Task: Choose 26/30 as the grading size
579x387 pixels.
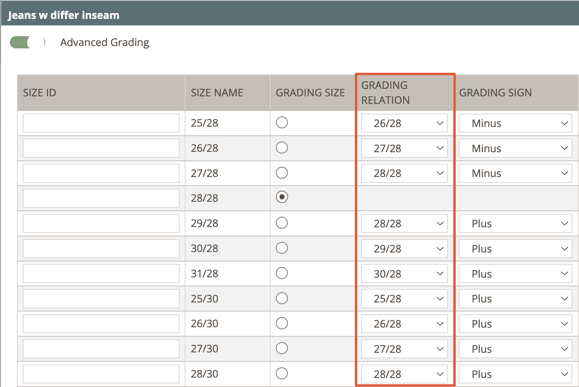Action: pos(282,323)
